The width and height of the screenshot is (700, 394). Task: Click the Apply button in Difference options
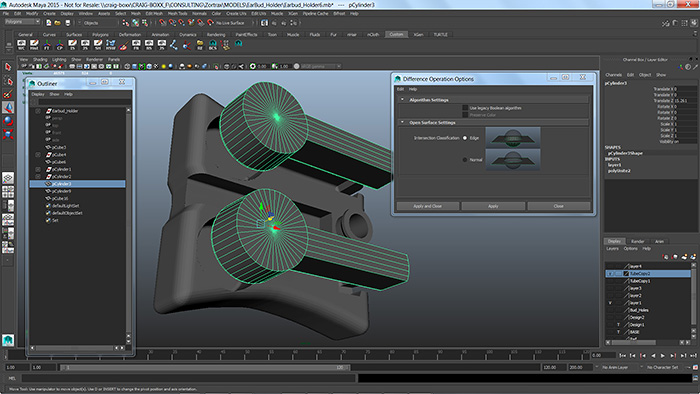[493, 206]
